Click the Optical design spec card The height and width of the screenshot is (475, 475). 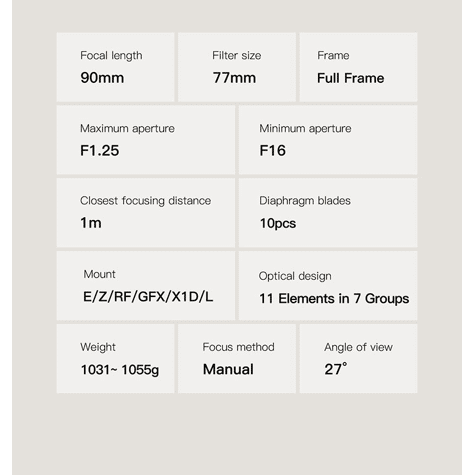click(x=328, y=286)
